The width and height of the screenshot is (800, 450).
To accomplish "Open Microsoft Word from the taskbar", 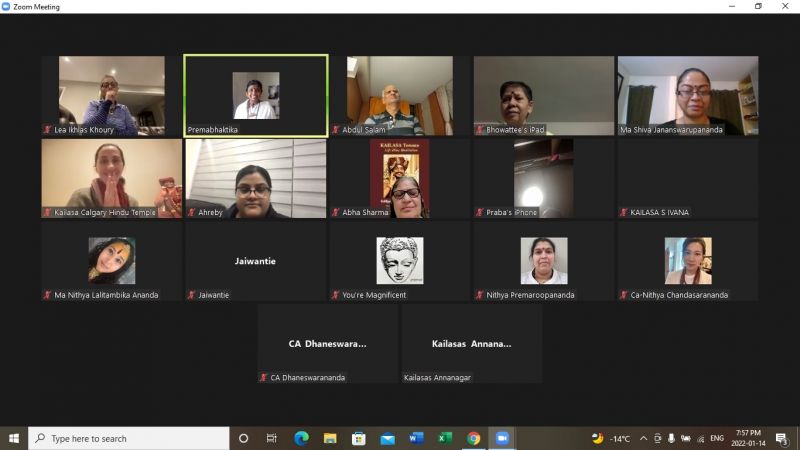I will pos(416,438).
